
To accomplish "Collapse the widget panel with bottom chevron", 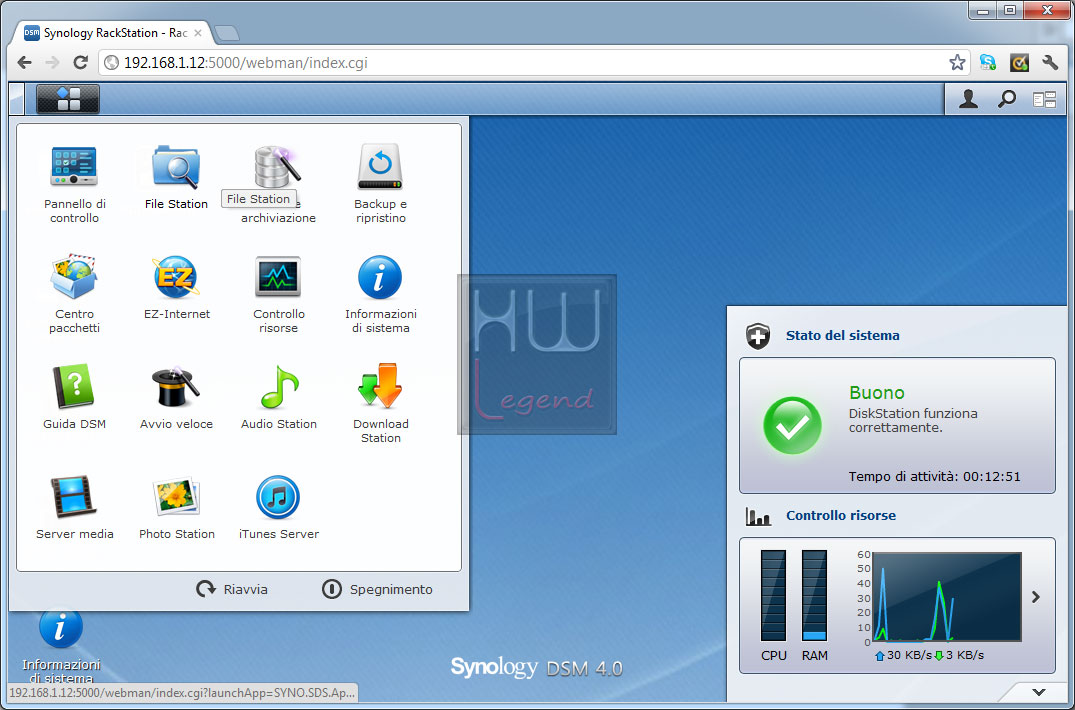I will (1039, 693).
